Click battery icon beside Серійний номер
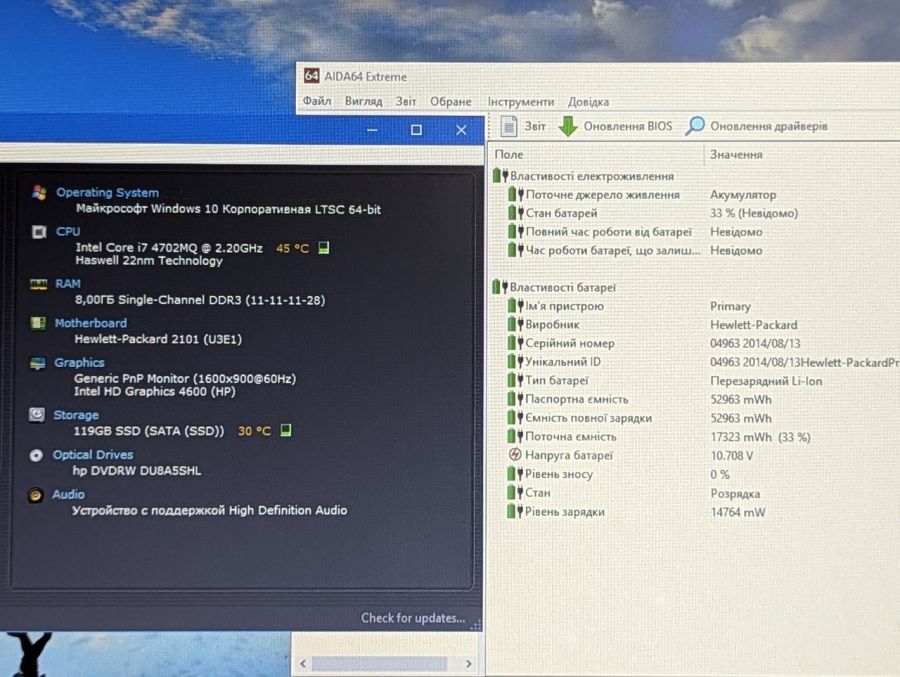This screenshot has width=900, height=677. point(515,343)
